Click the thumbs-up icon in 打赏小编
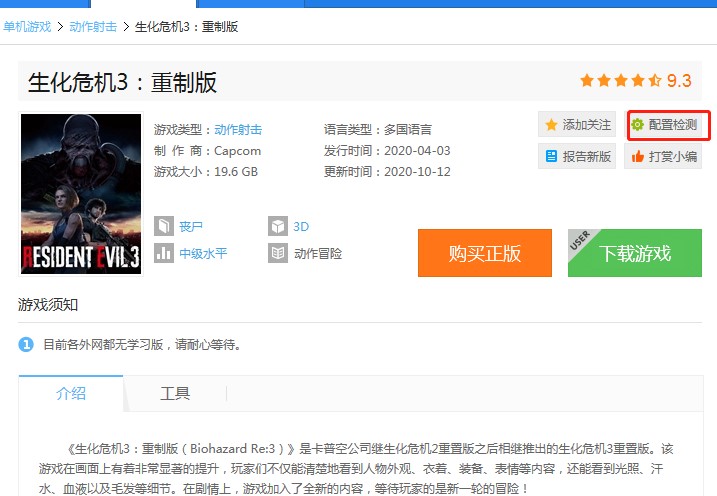 (x=637, y=156)
